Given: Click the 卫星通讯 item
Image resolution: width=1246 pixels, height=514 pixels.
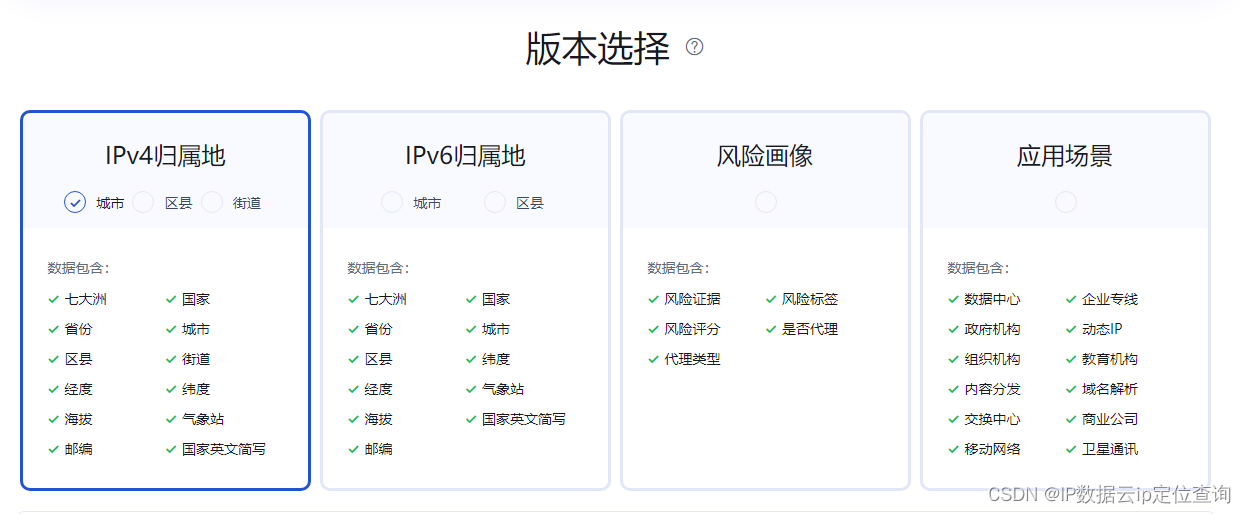Looking at the screenshot, I should tap(1110, 449).
